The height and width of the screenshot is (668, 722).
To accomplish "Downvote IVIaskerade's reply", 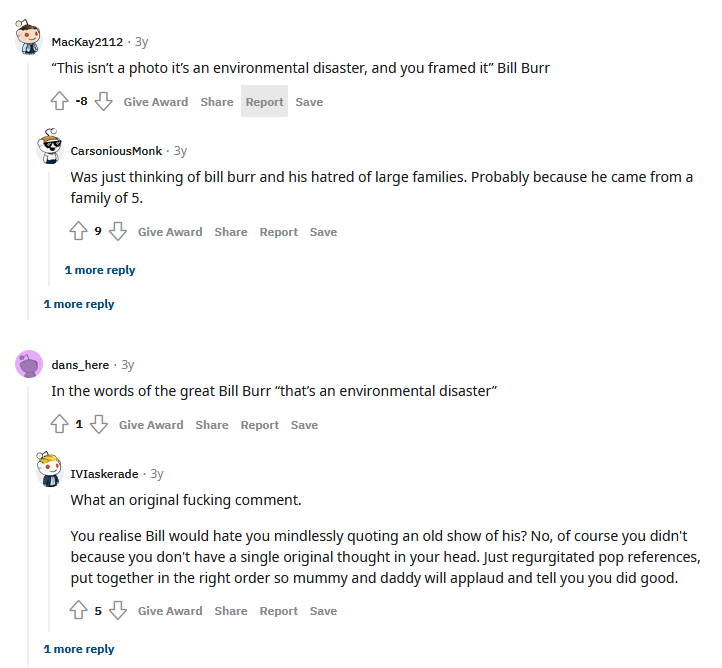I will (118, 611).
